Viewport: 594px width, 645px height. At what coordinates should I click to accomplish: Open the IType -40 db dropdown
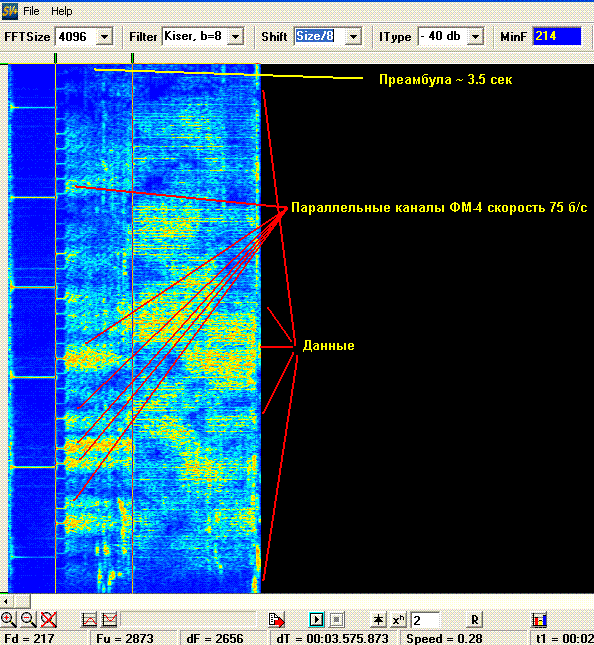pyautogui.click(x=475, y=37)
